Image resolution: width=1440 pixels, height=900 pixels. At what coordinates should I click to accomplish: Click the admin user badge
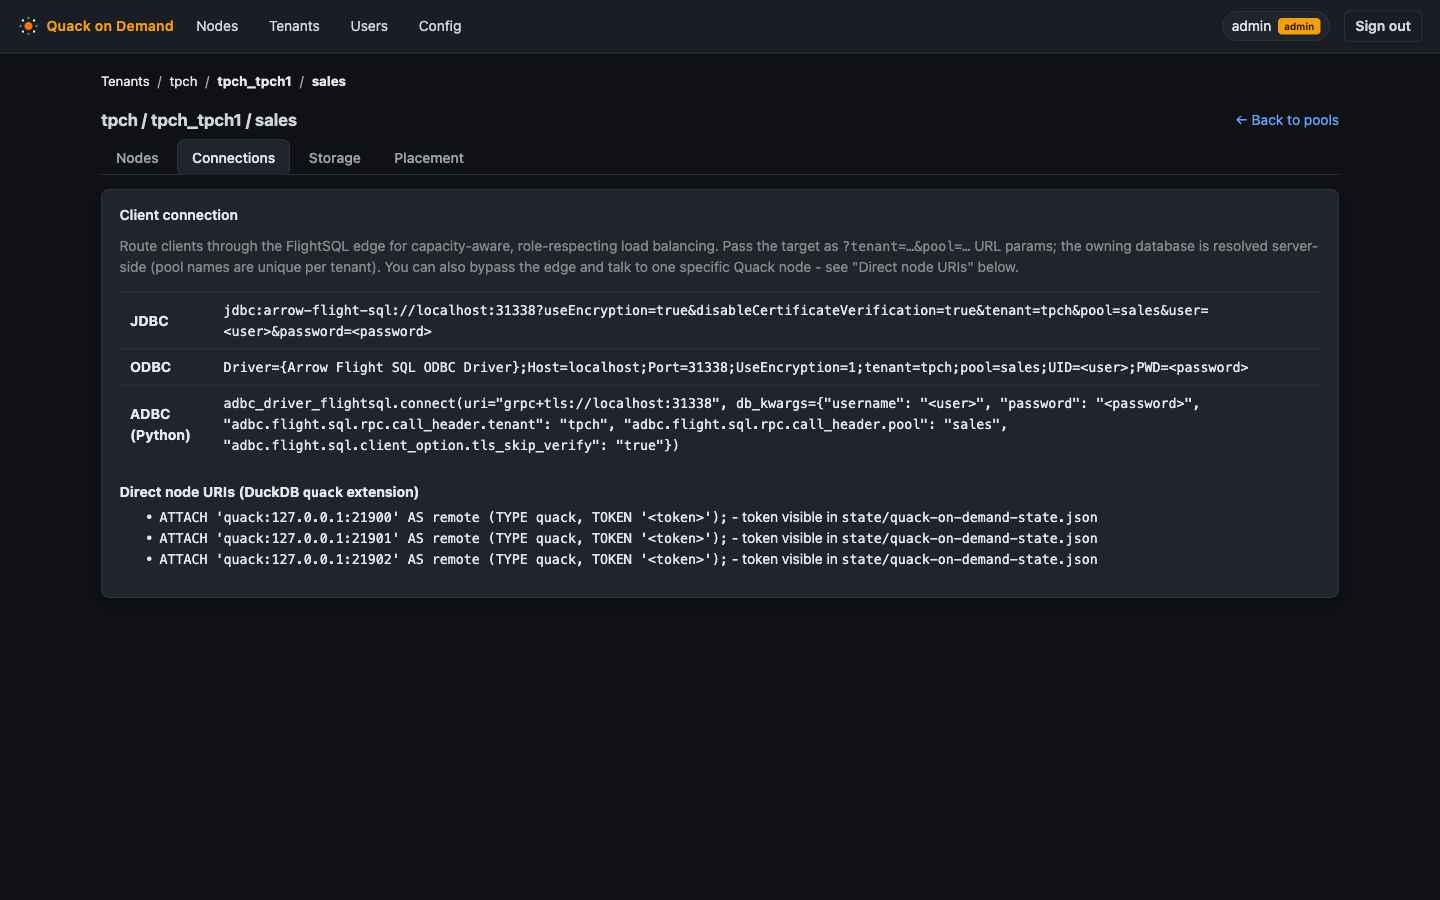click(x=1276, y=26)
